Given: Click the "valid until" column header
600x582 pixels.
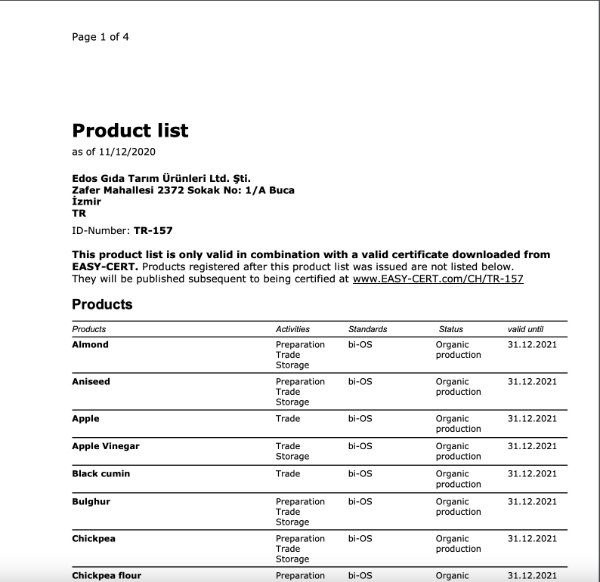Looking at the screenshot, I should [x=524, y=329].
